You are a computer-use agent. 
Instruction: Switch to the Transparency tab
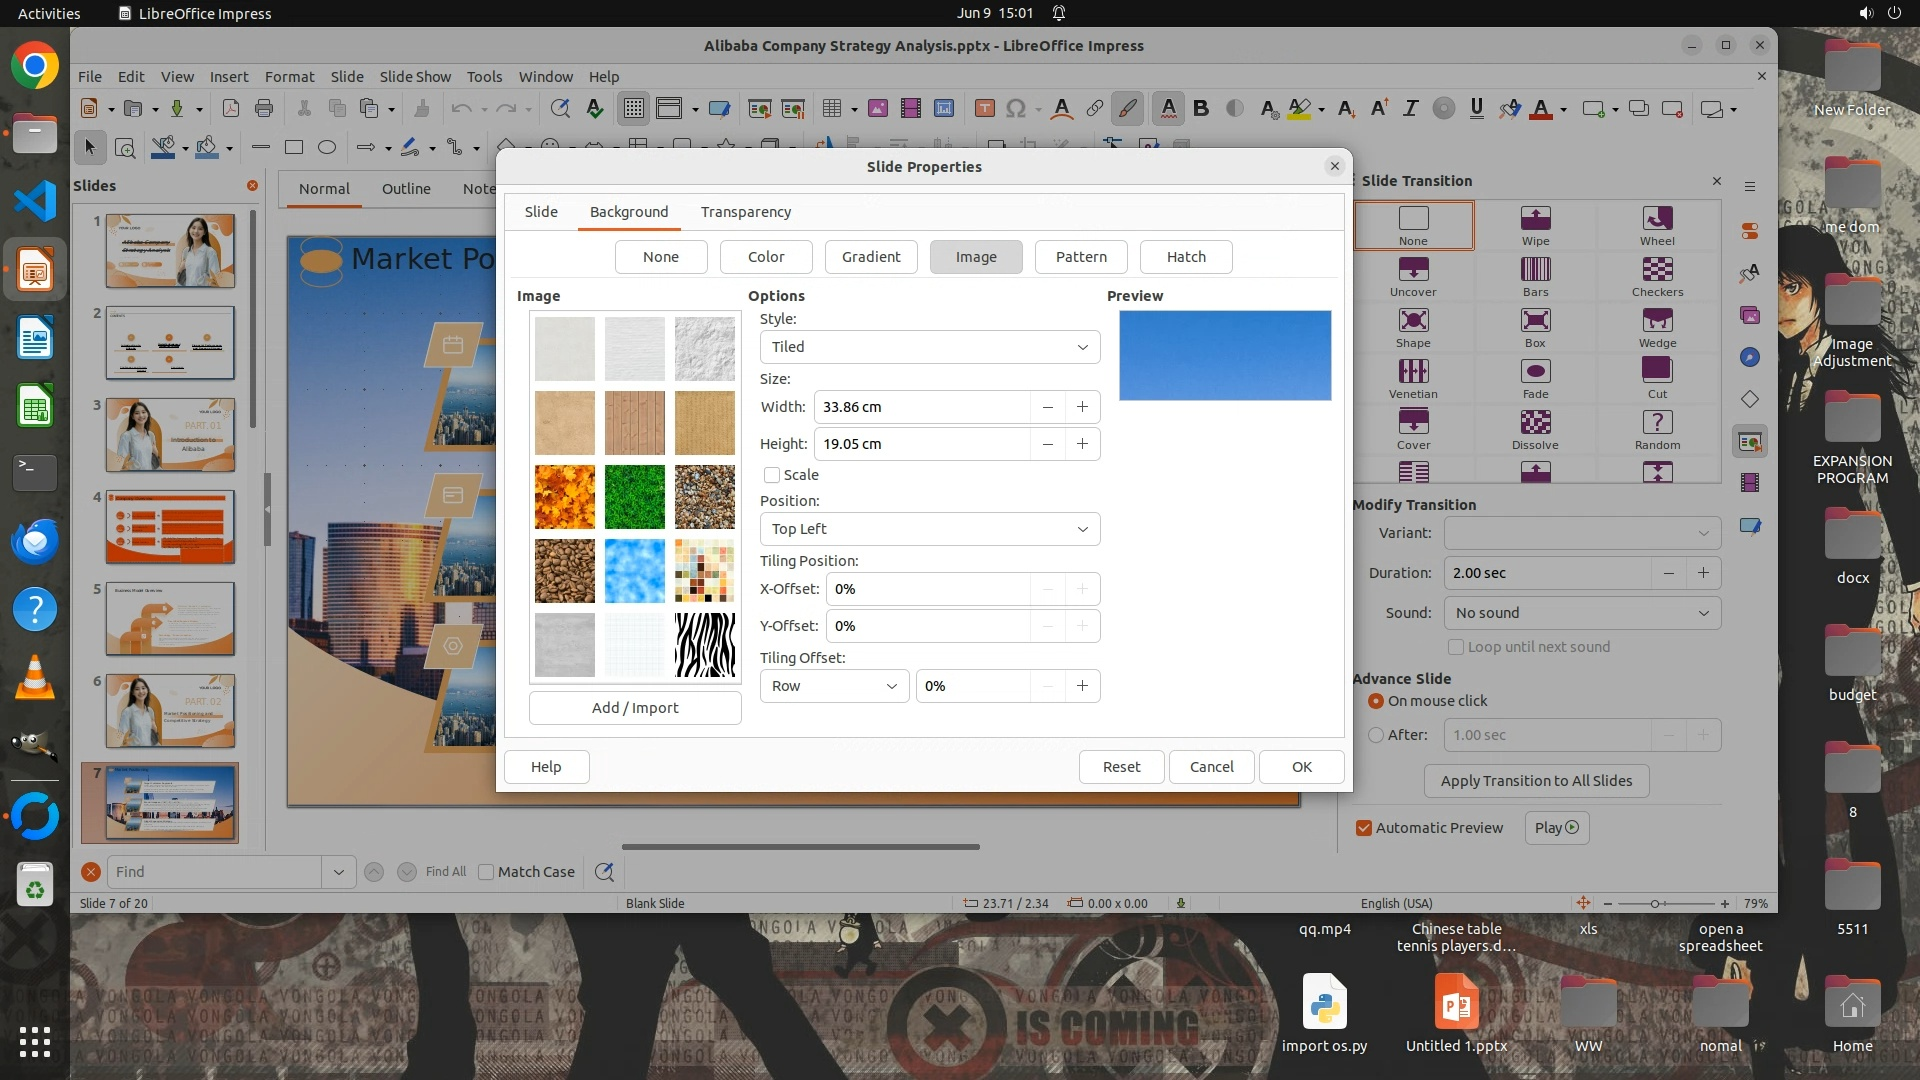(x=745, y=212)
